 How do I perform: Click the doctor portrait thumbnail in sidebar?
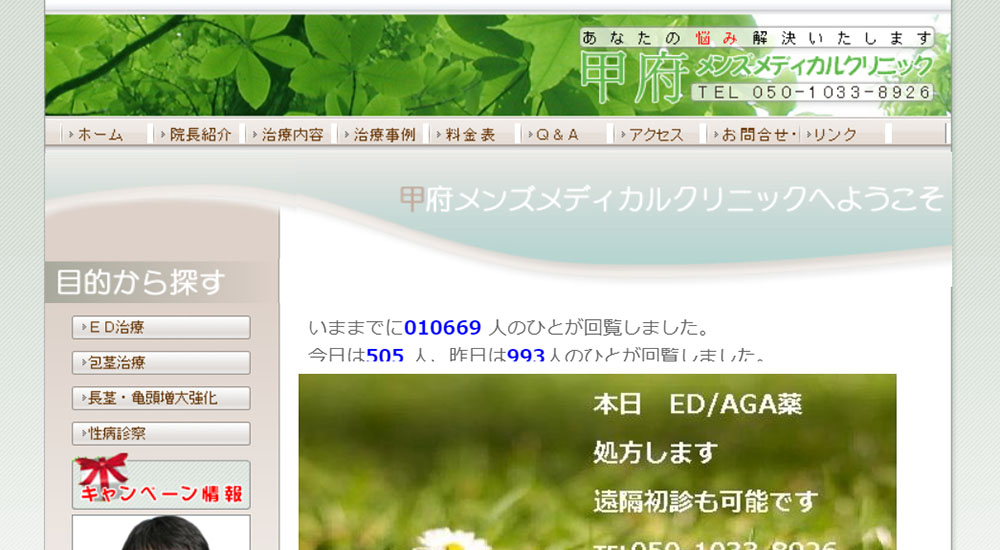161,532
